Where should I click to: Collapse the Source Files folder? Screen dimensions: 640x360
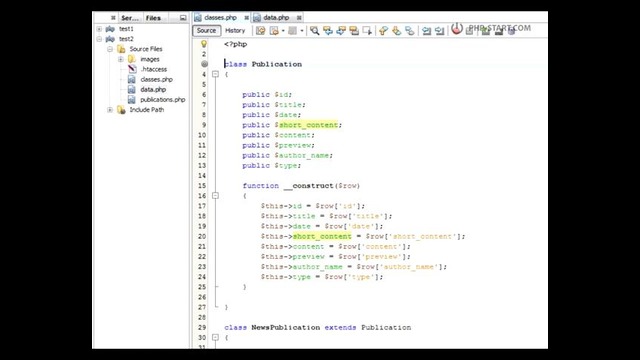tap(110, 49)
